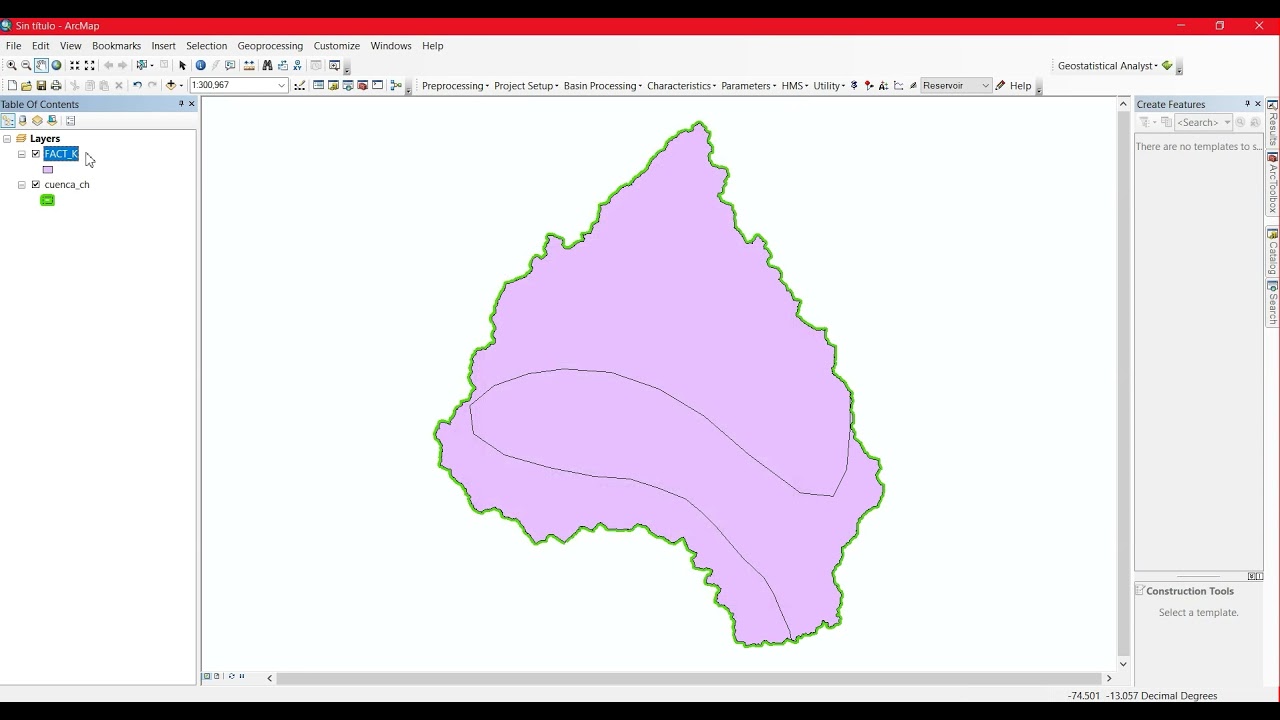1280x720 pixels.
Task: Click the Create Features search field
Action: point(1204,122)
